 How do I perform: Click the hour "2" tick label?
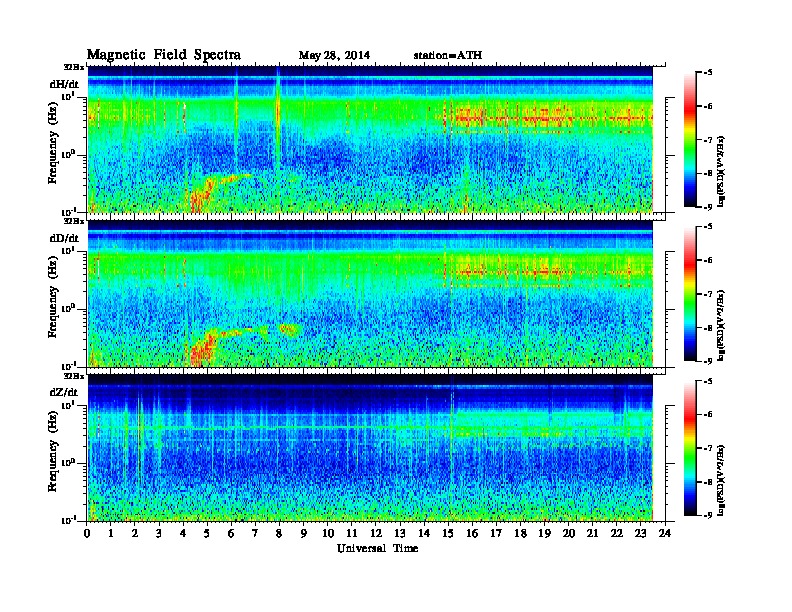[x=135, y=534]
